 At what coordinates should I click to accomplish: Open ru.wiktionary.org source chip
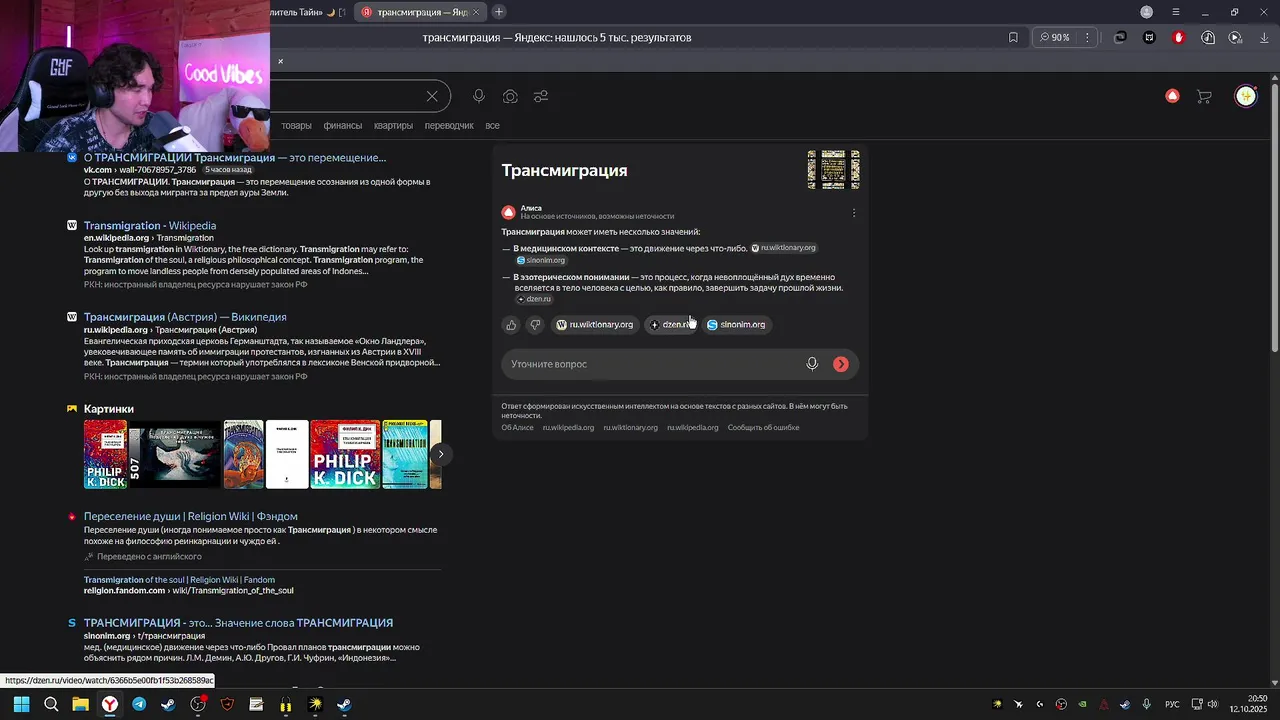pos(595,324)
